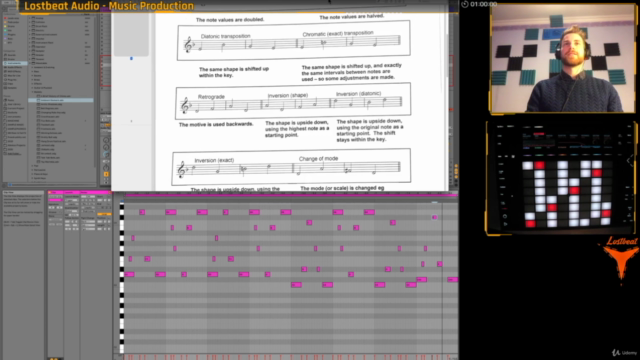Click Add Folder link in browser
Image resolution: width=640 pixels, height=360 pixels.
(14, 154)
